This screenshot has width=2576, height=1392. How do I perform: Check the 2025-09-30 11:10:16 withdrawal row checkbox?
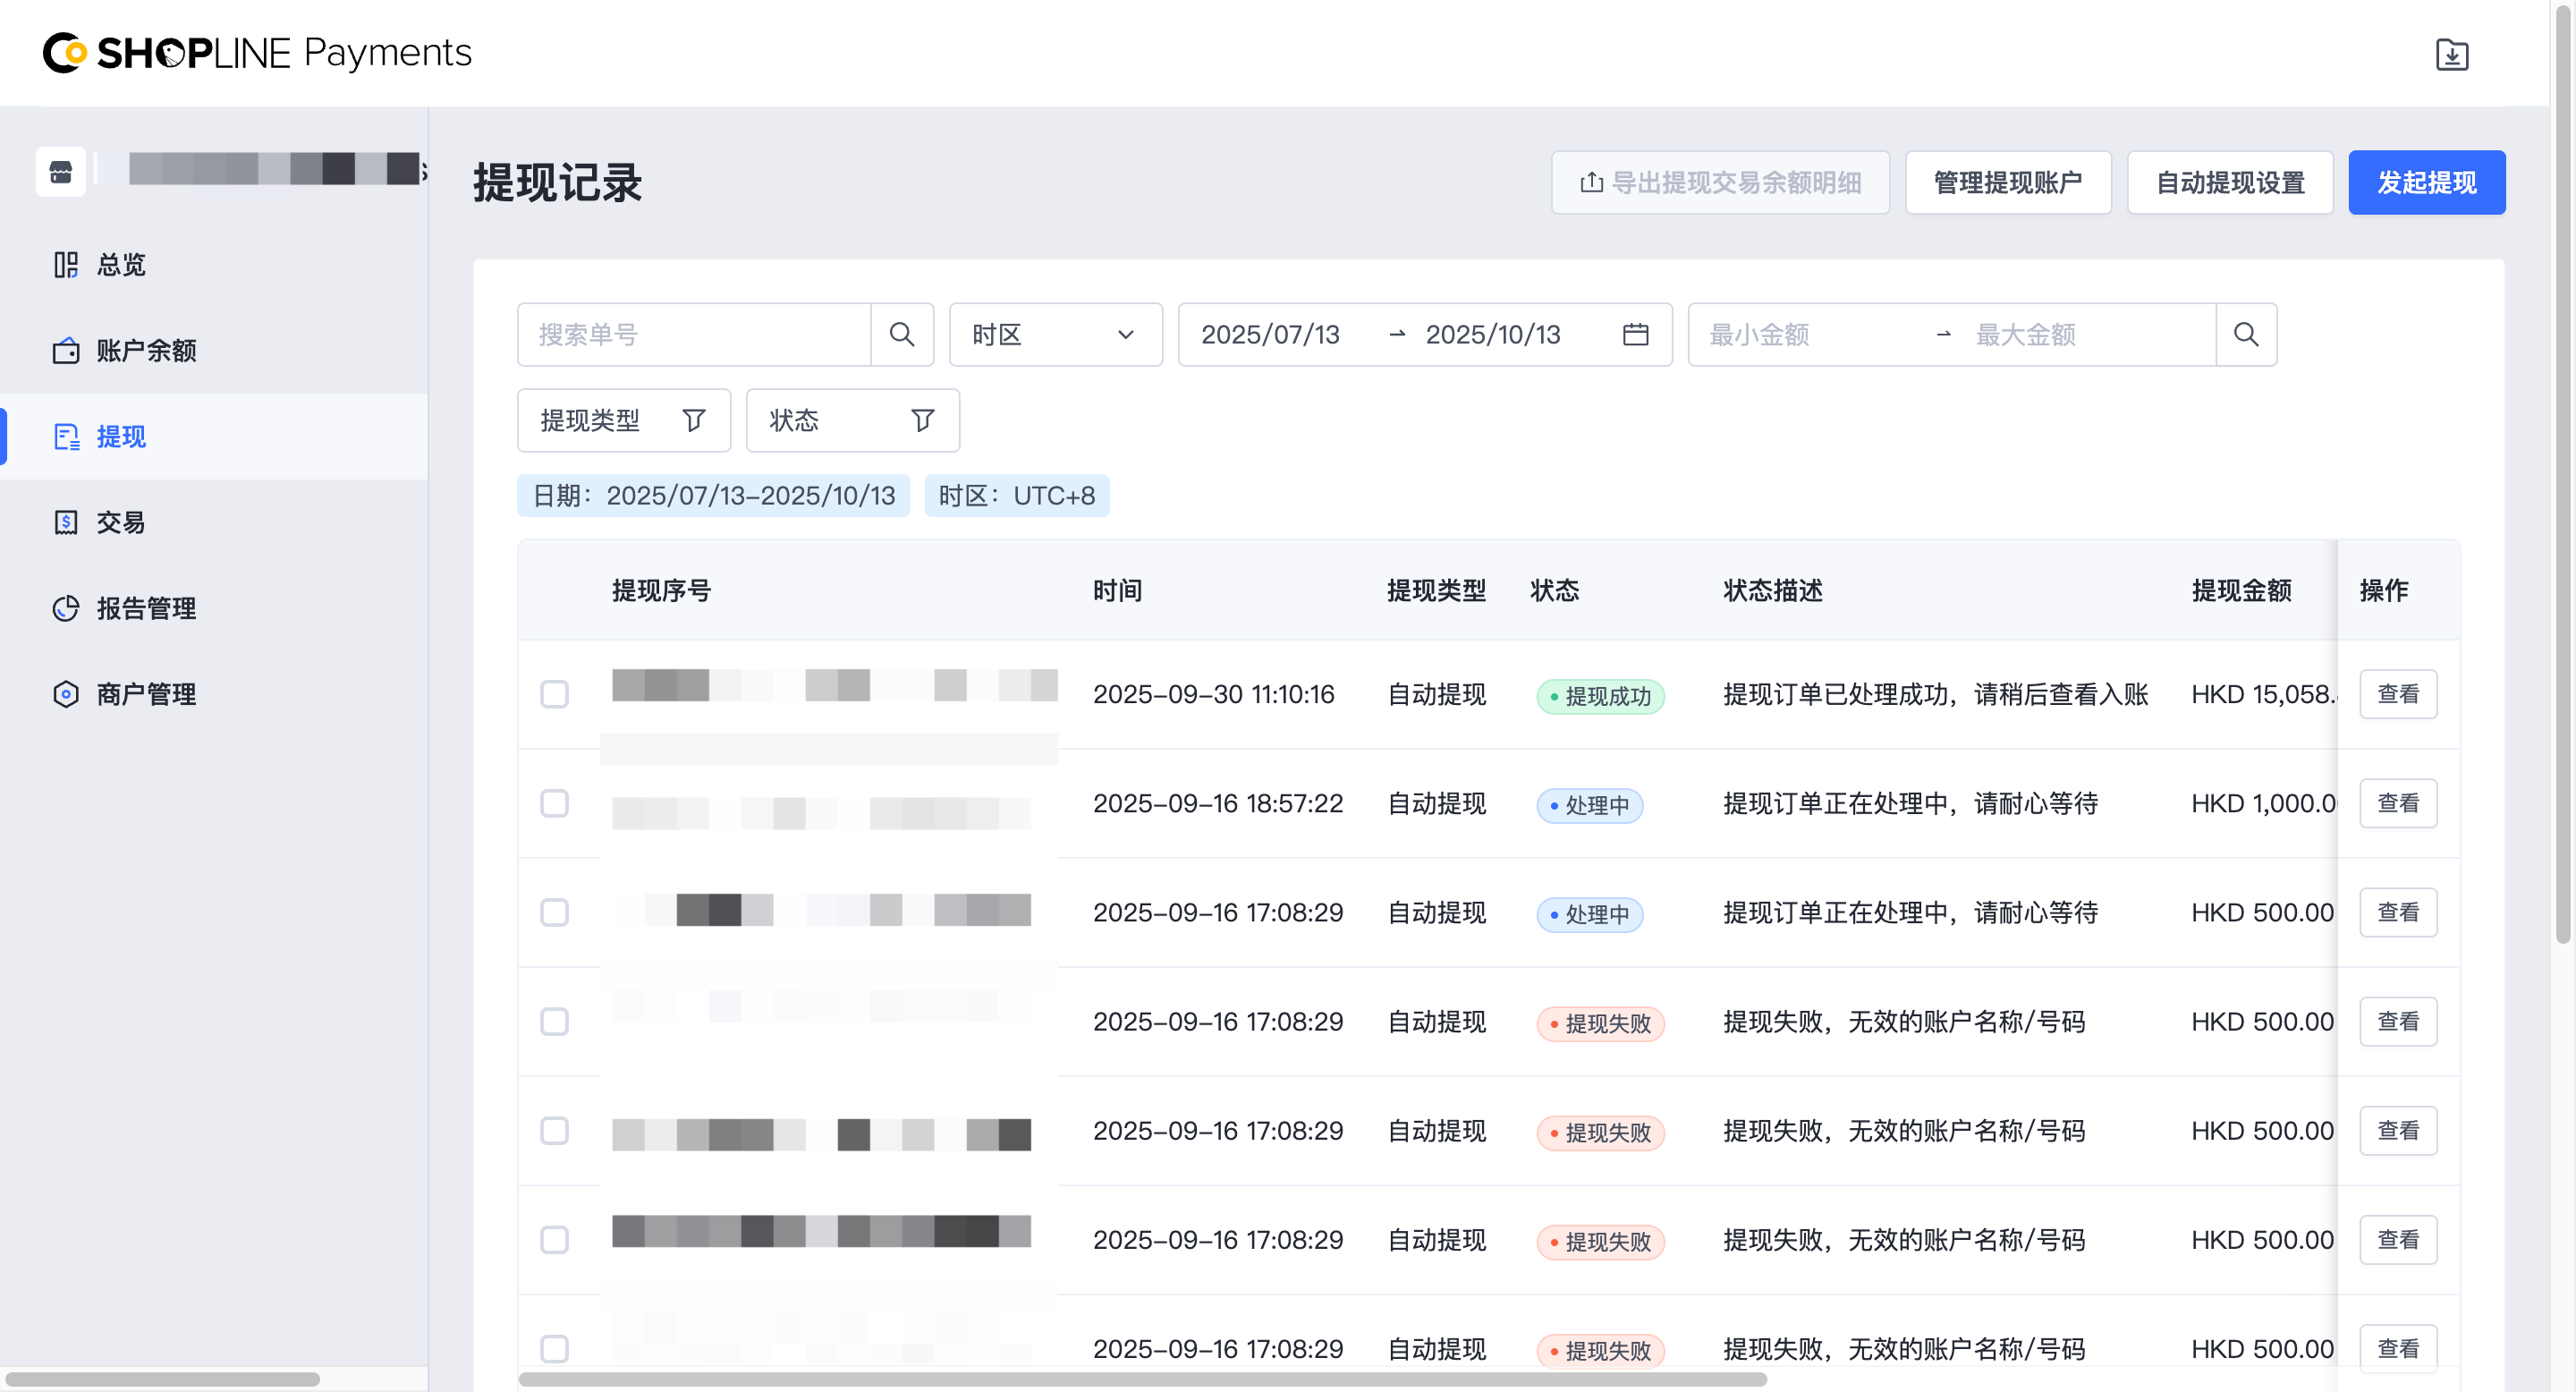coord(554,694)
